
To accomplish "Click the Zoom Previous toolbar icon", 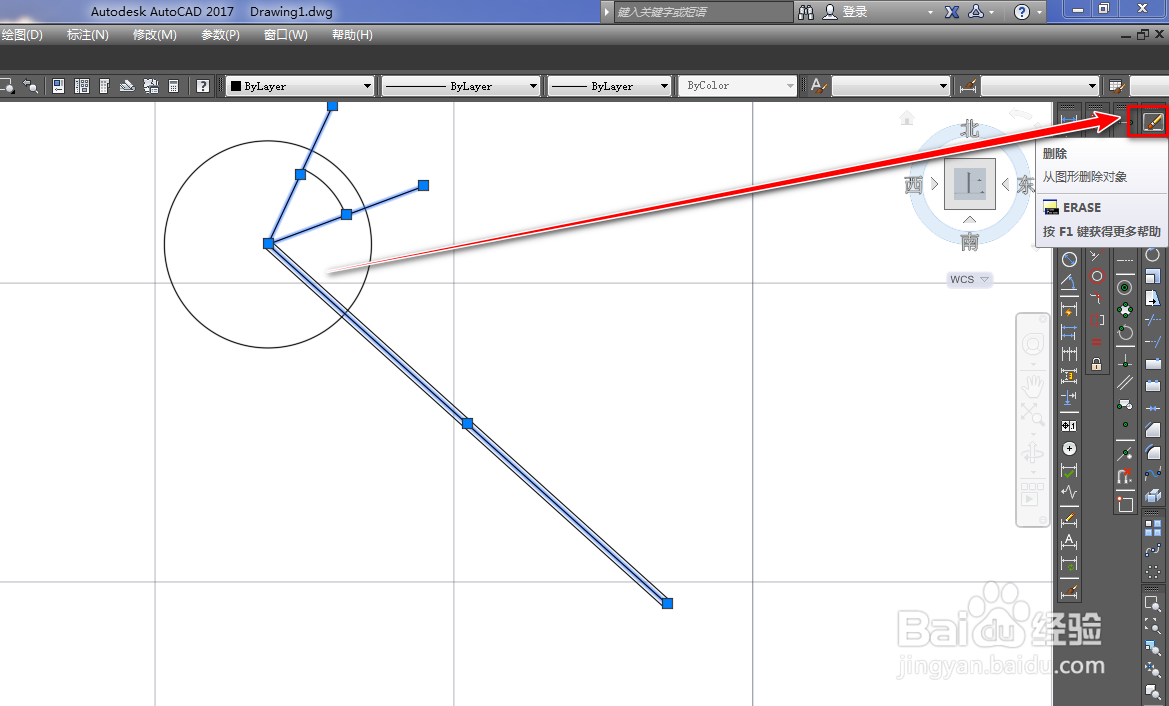I will pyautogui.click(x=31, y=86).
